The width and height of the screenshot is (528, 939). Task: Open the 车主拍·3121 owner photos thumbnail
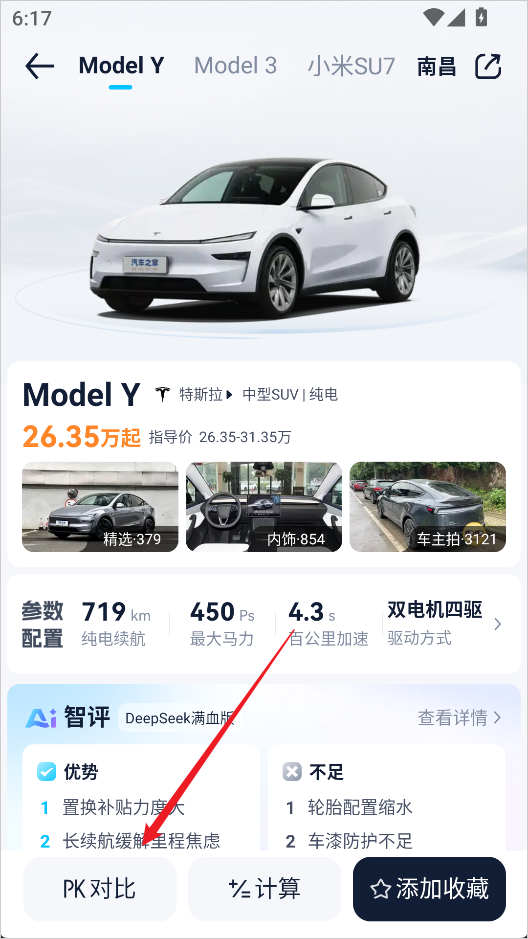[x=427, y=507]
